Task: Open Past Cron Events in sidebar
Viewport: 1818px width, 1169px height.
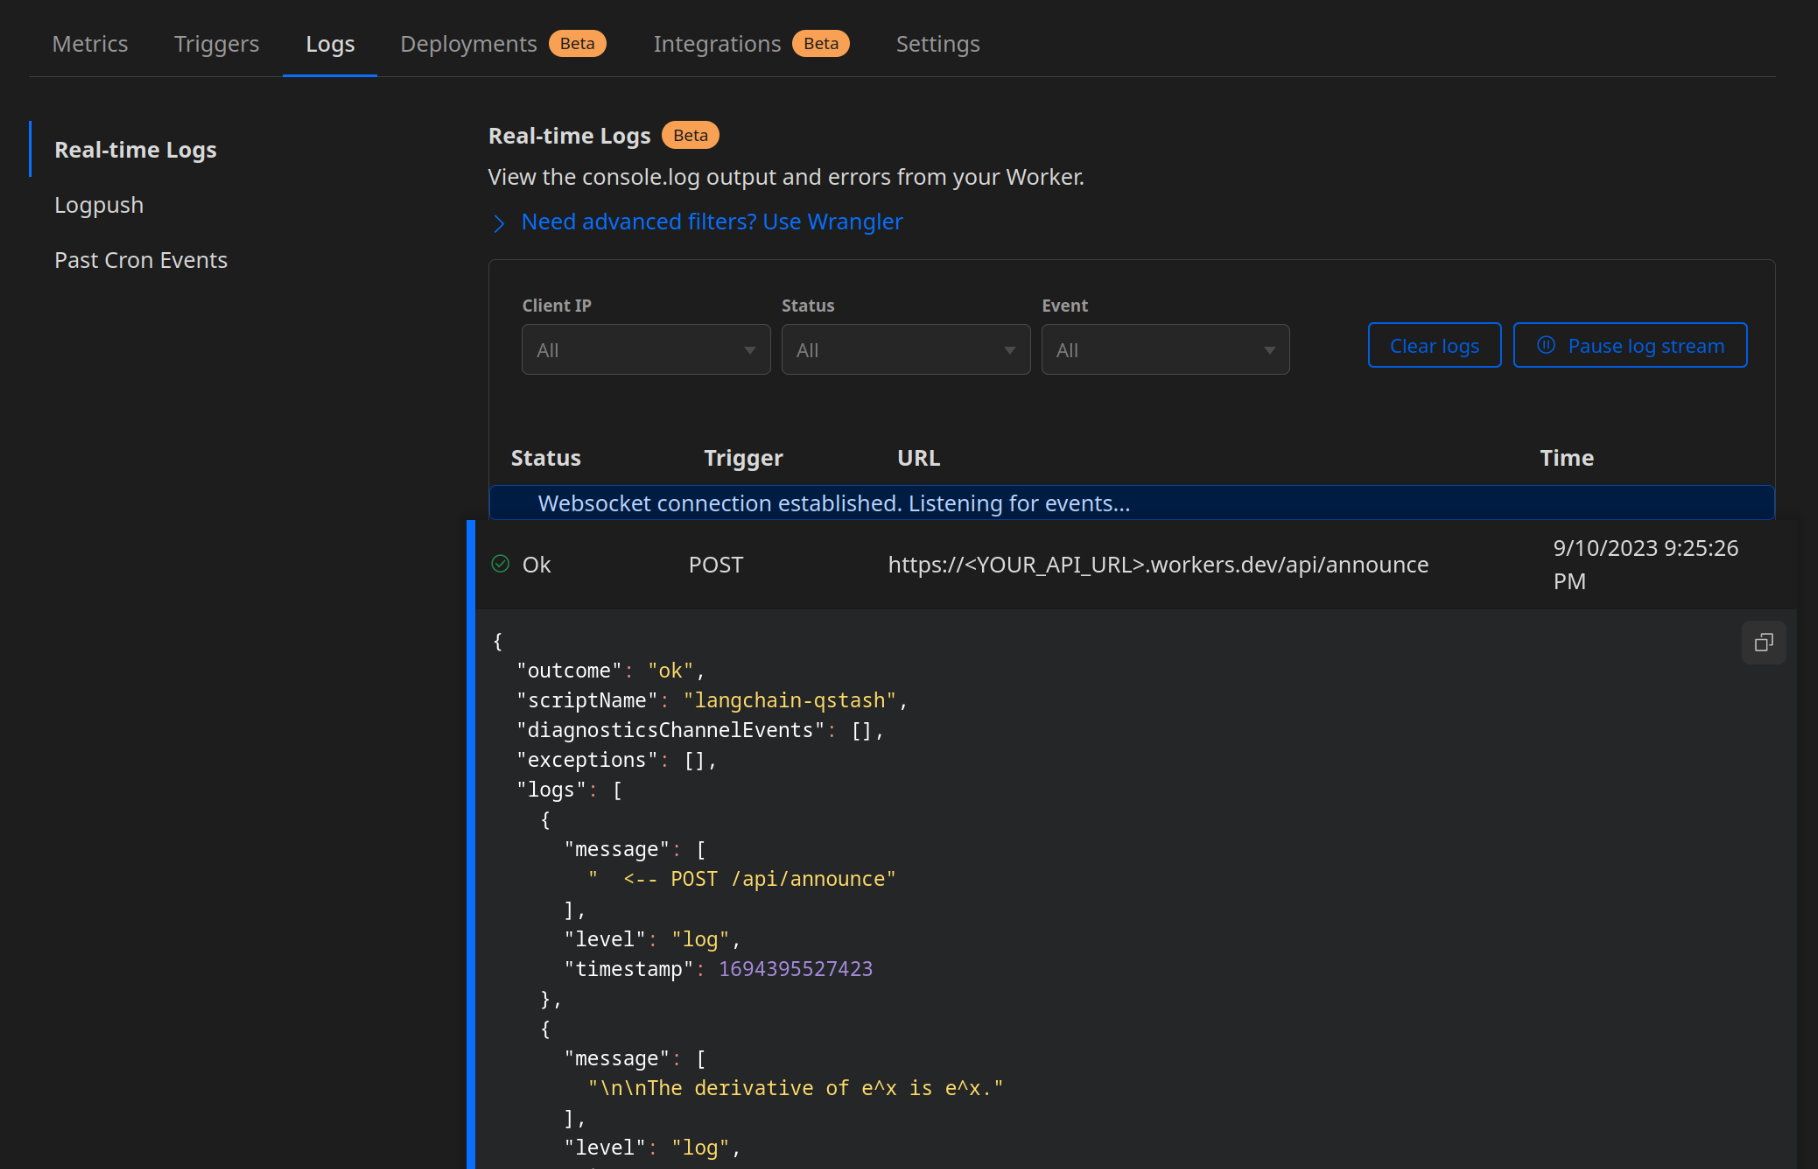Action: [141, 260]
